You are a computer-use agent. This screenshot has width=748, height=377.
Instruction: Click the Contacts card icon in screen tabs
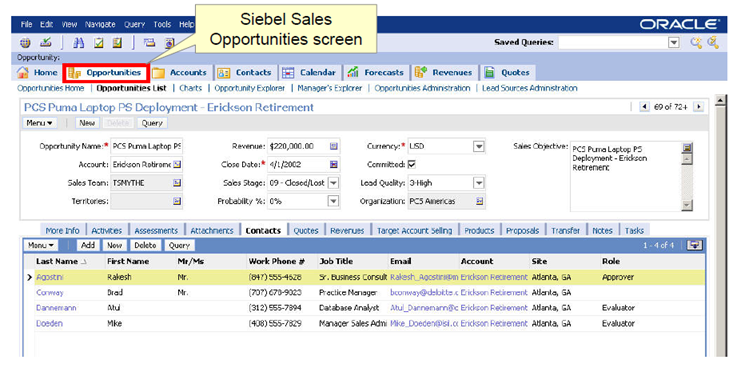click(x=223, y=73)
